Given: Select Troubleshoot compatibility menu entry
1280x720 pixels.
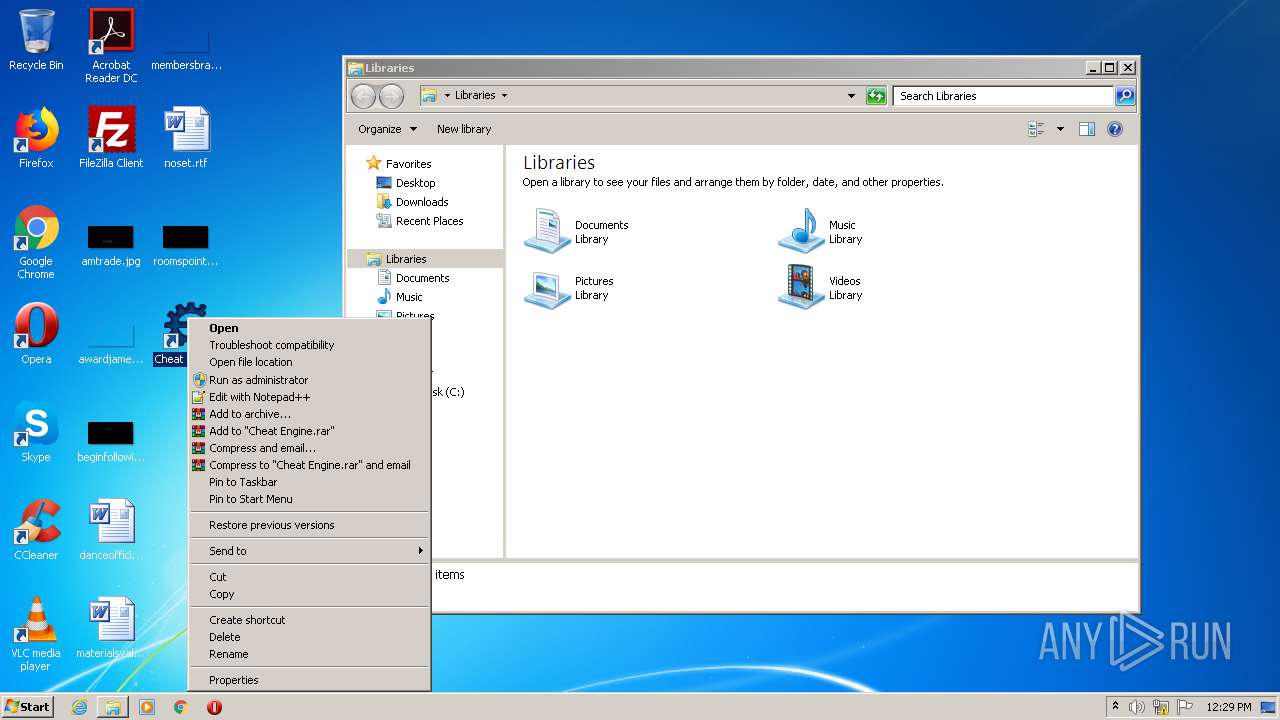Looking at the screenshot, I should pyautogui.click(x=310, y=345).
